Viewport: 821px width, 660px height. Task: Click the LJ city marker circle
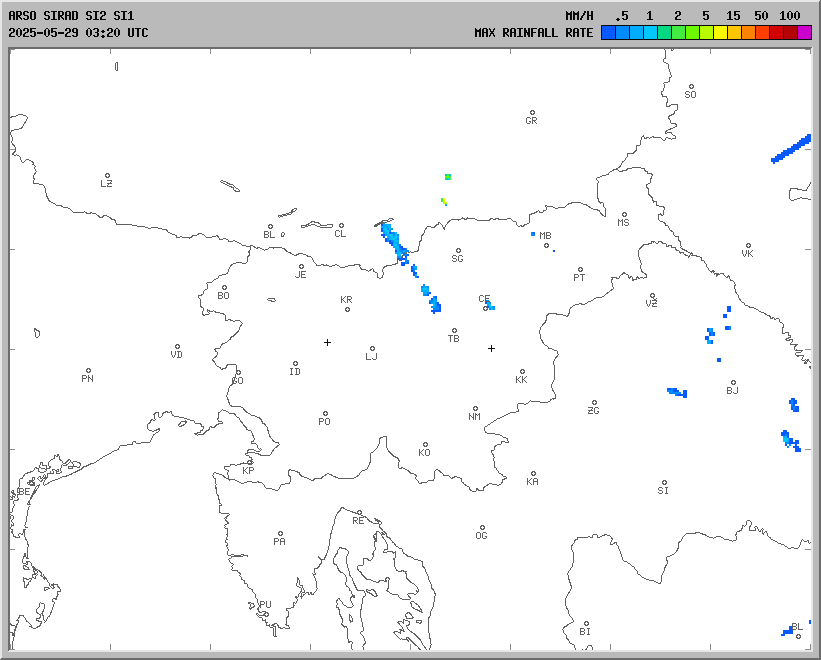click(372, 349)
